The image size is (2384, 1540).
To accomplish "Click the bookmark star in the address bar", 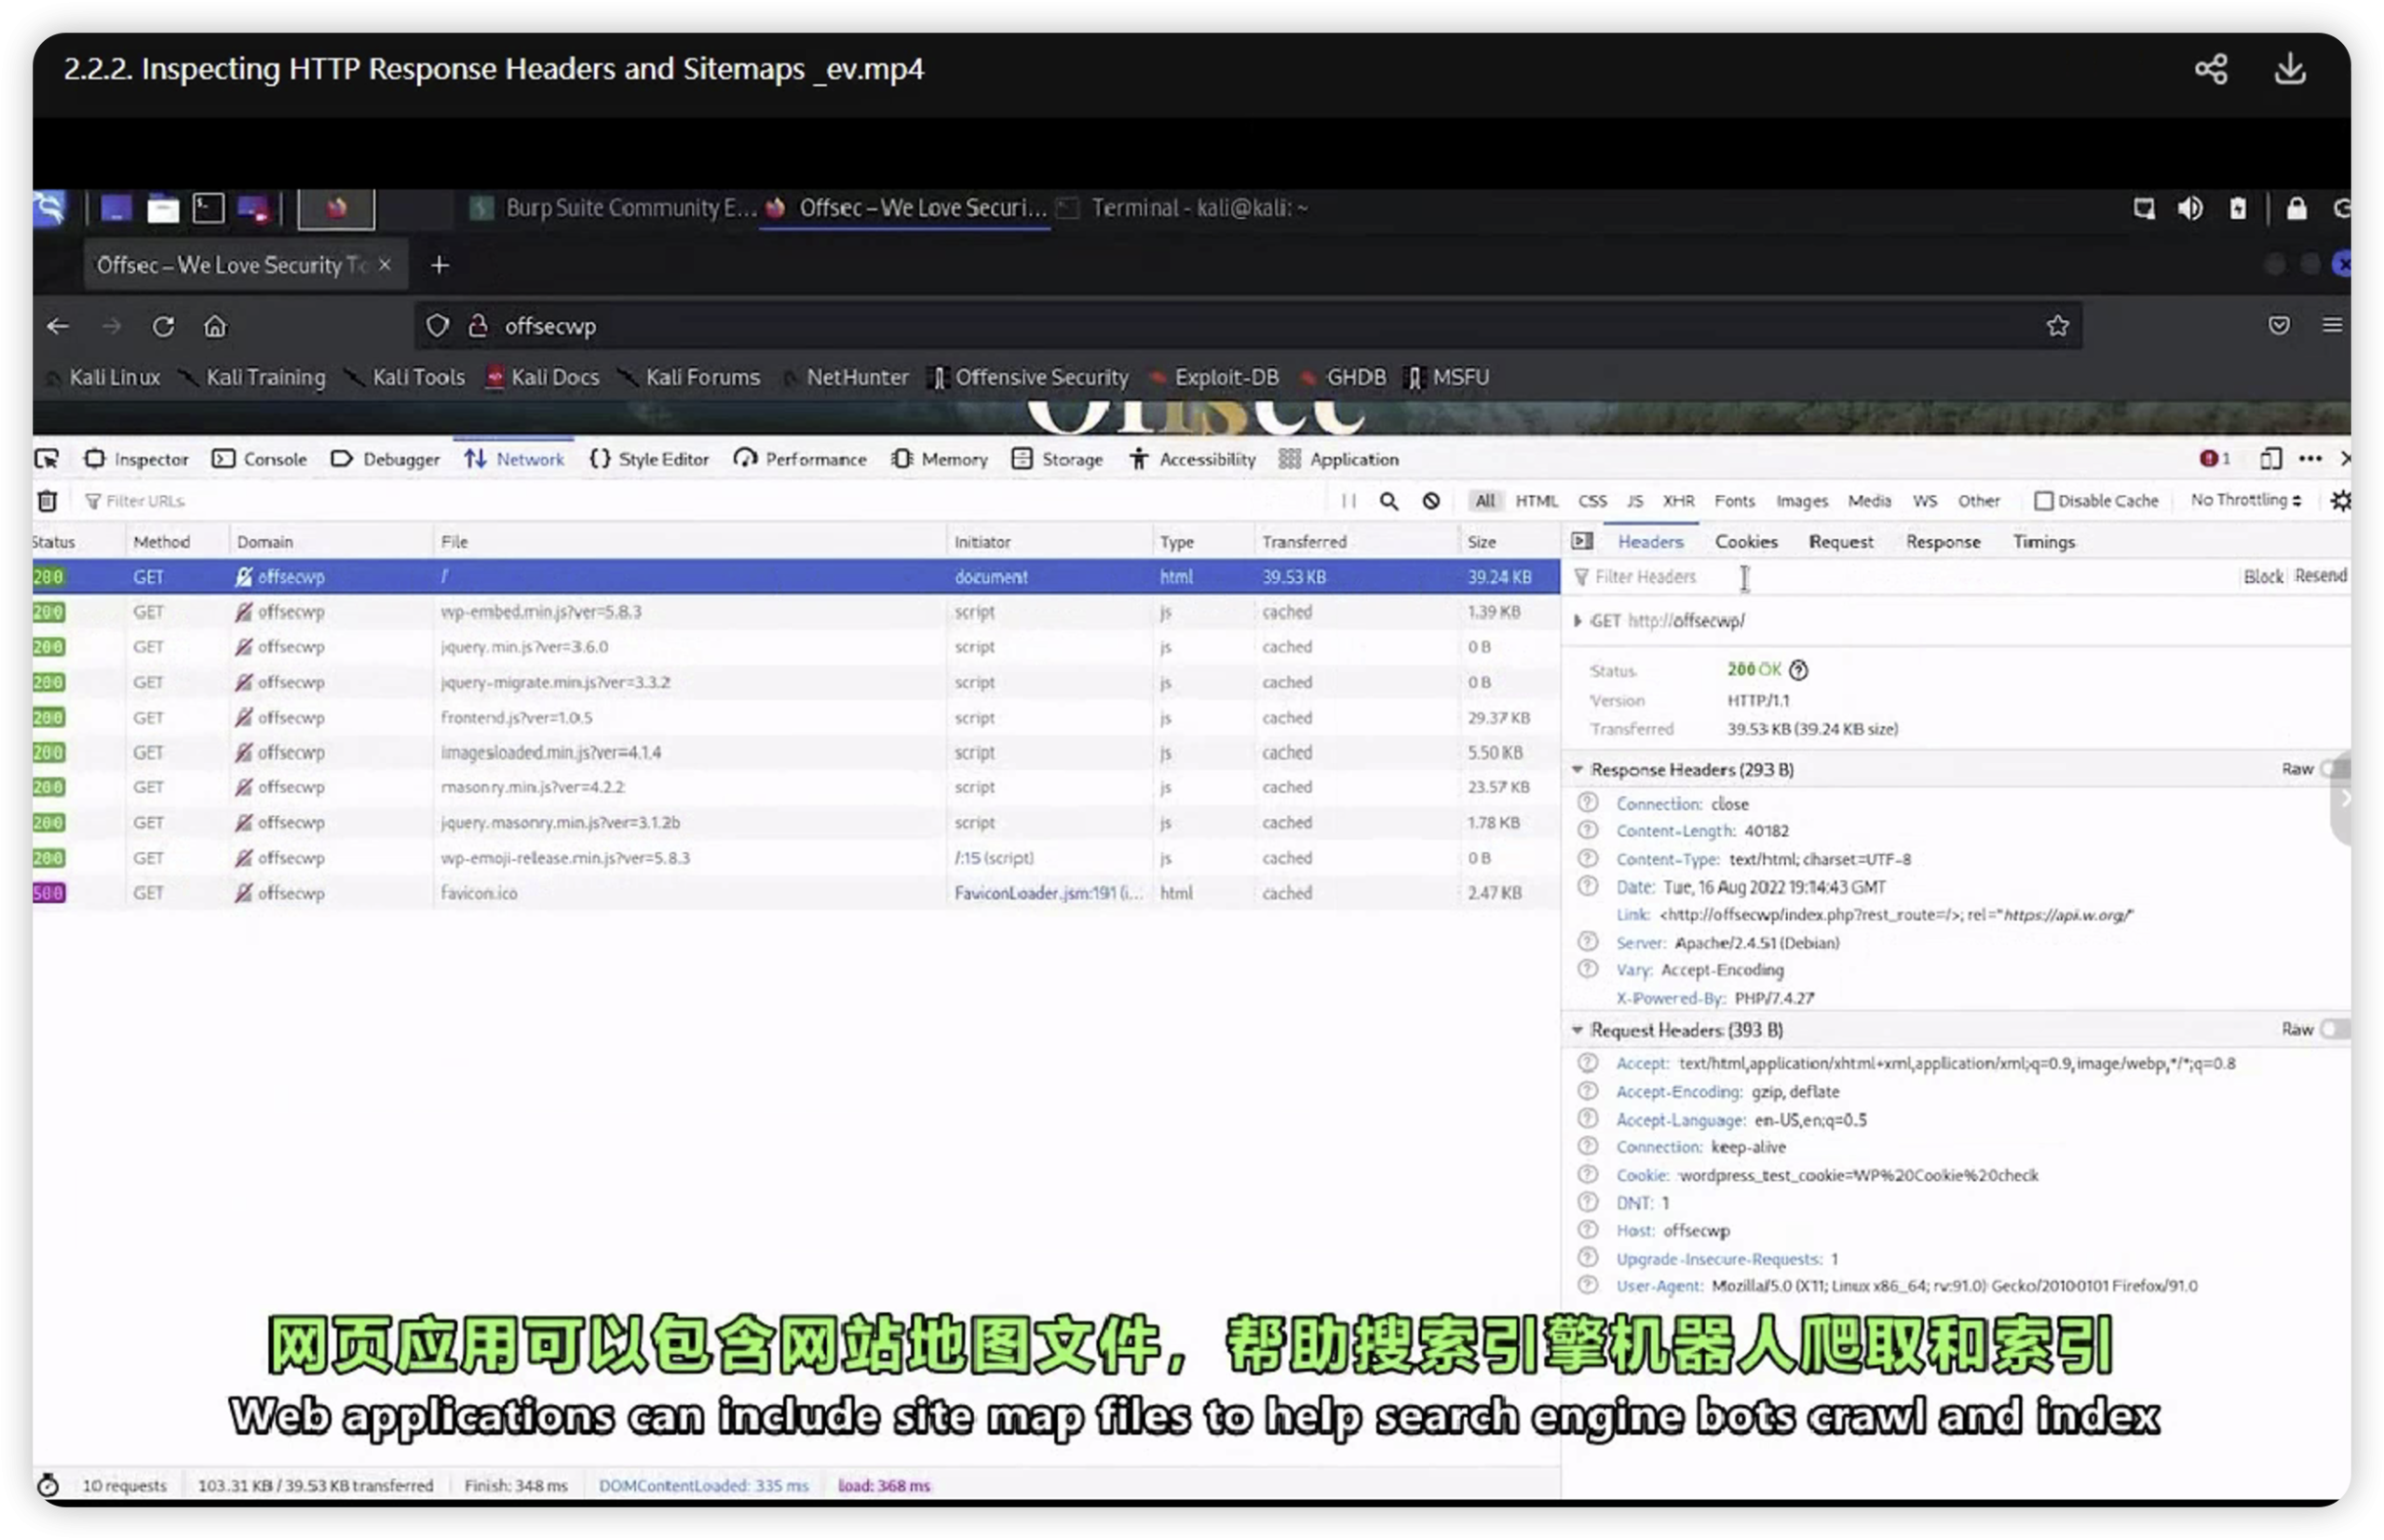I will pyautogui.click(x=2057, y=326).
